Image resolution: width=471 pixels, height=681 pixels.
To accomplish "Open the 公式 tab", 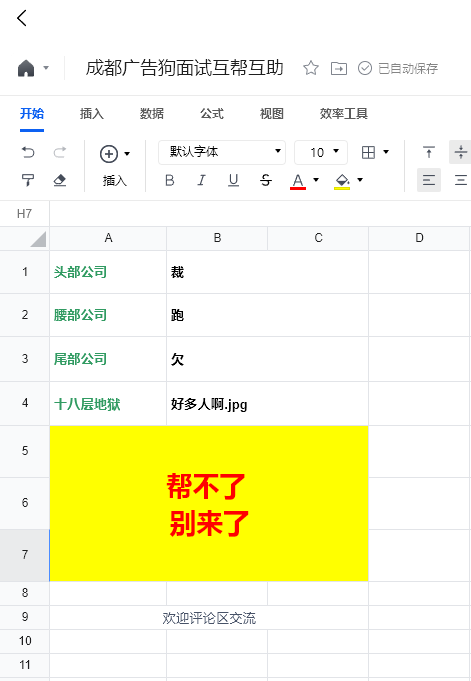I will (x=212, y=114).
